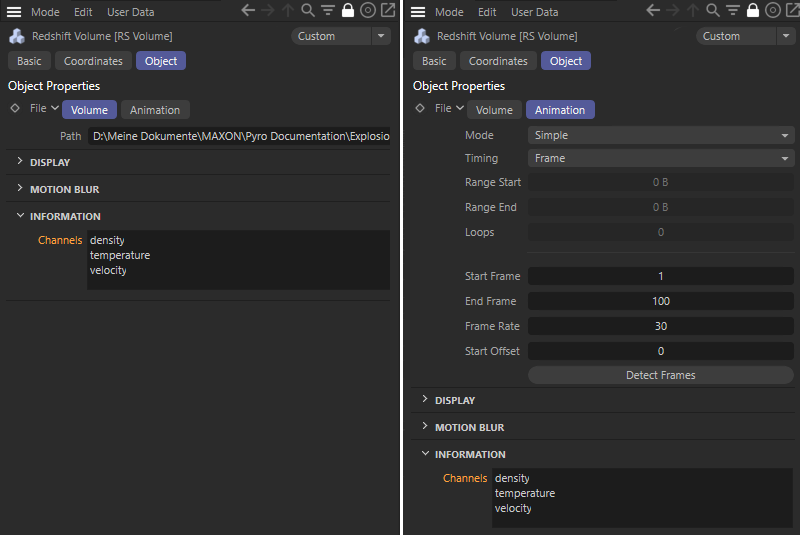
Task: Click the File keyframe diamond in the left panel
Action: [x=15, y=109]
